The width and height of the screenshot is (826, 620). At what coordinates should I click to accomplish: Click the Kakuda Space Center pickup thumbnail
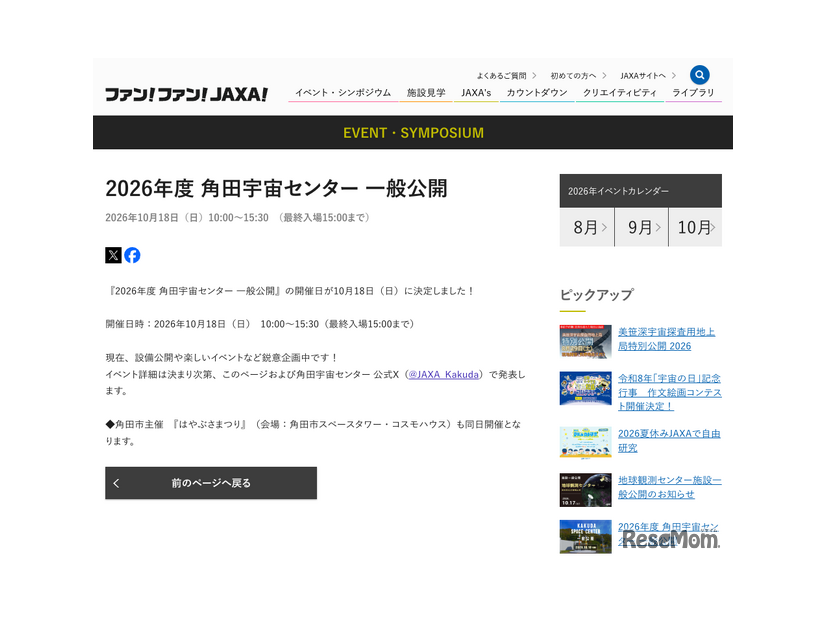click(x=585, y=537)
